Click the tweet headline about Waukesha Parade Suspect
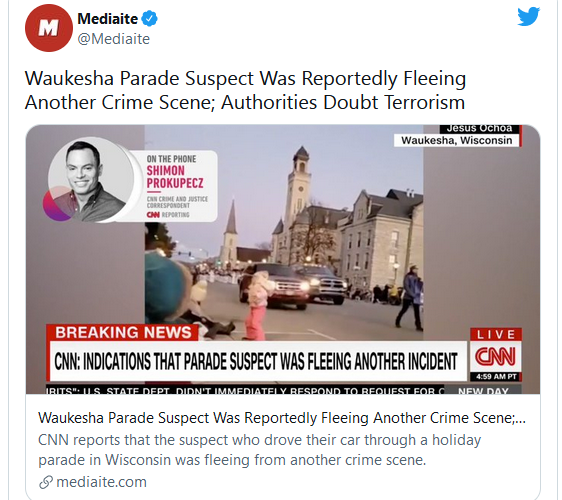The width and height of the screenshot is (562, 500). (245, 90)
